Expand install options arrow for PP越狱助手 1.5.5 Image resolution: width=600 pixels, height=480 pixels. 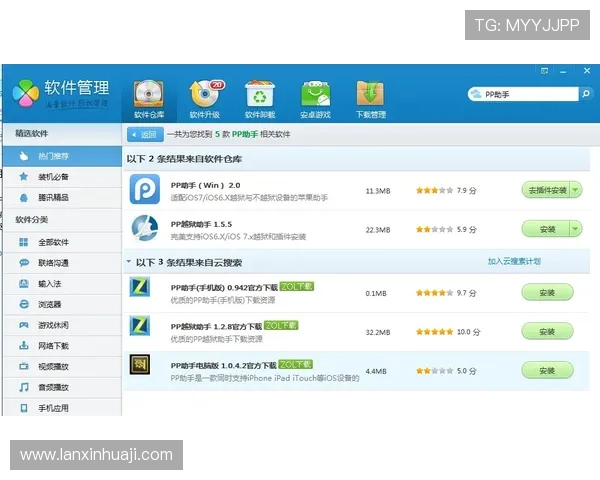coord(576,229)
